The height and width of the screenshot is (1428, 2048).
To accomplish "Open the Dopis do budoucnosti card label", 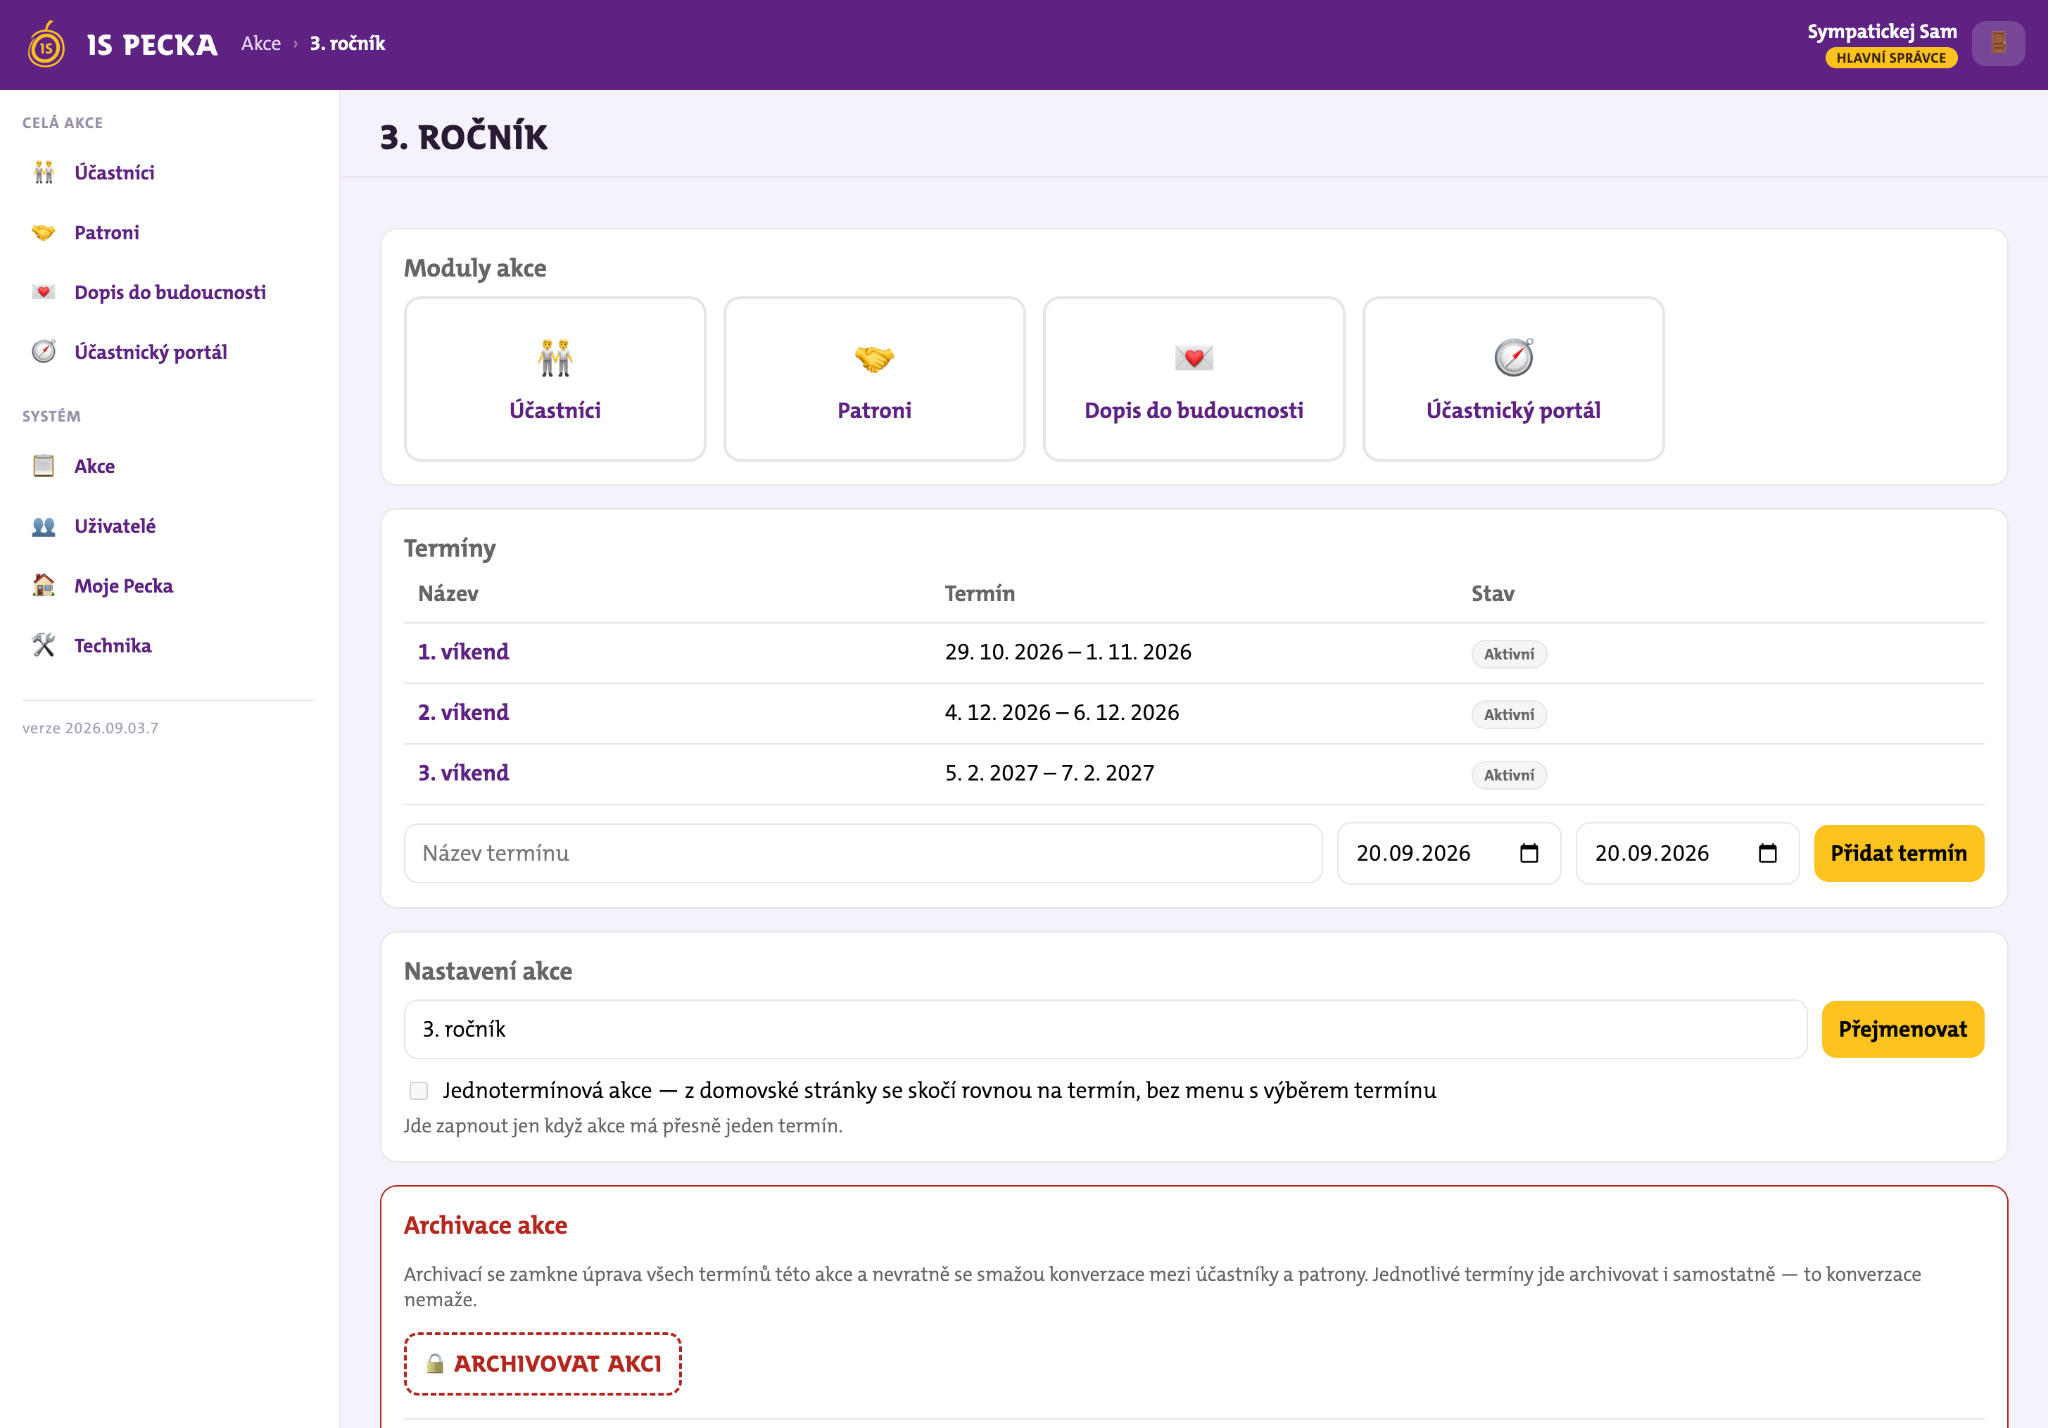I will click(1194, 410).
